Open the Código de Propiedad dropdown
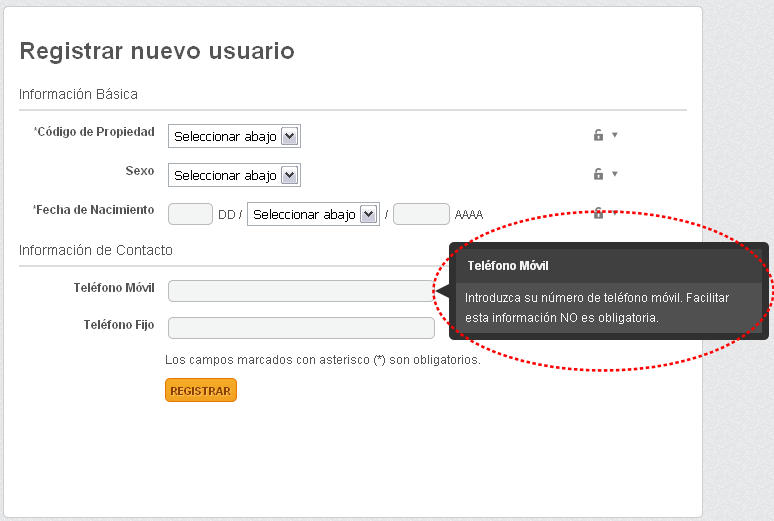Image resolution: width=774 pixels, height=521 pixels. point(234,136)
